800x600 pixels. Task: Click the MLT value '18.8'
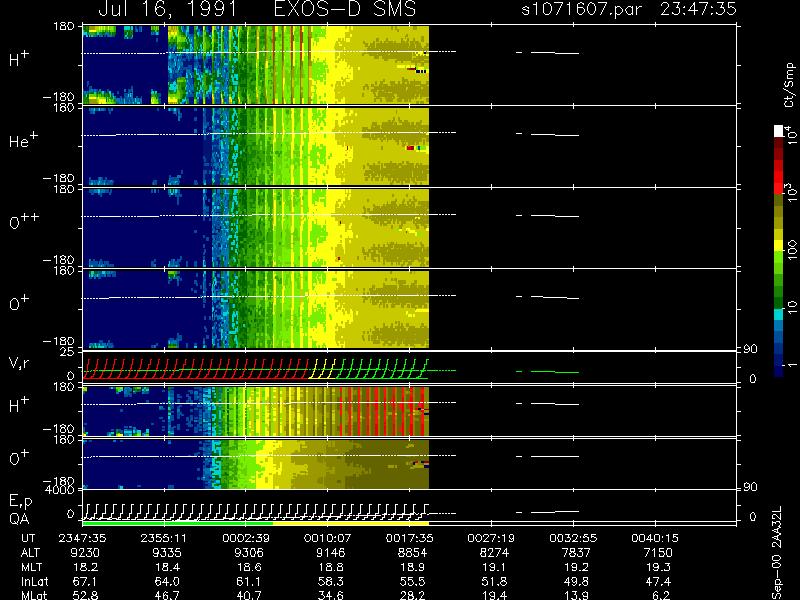pyautogui.click(x=331, y=567)
